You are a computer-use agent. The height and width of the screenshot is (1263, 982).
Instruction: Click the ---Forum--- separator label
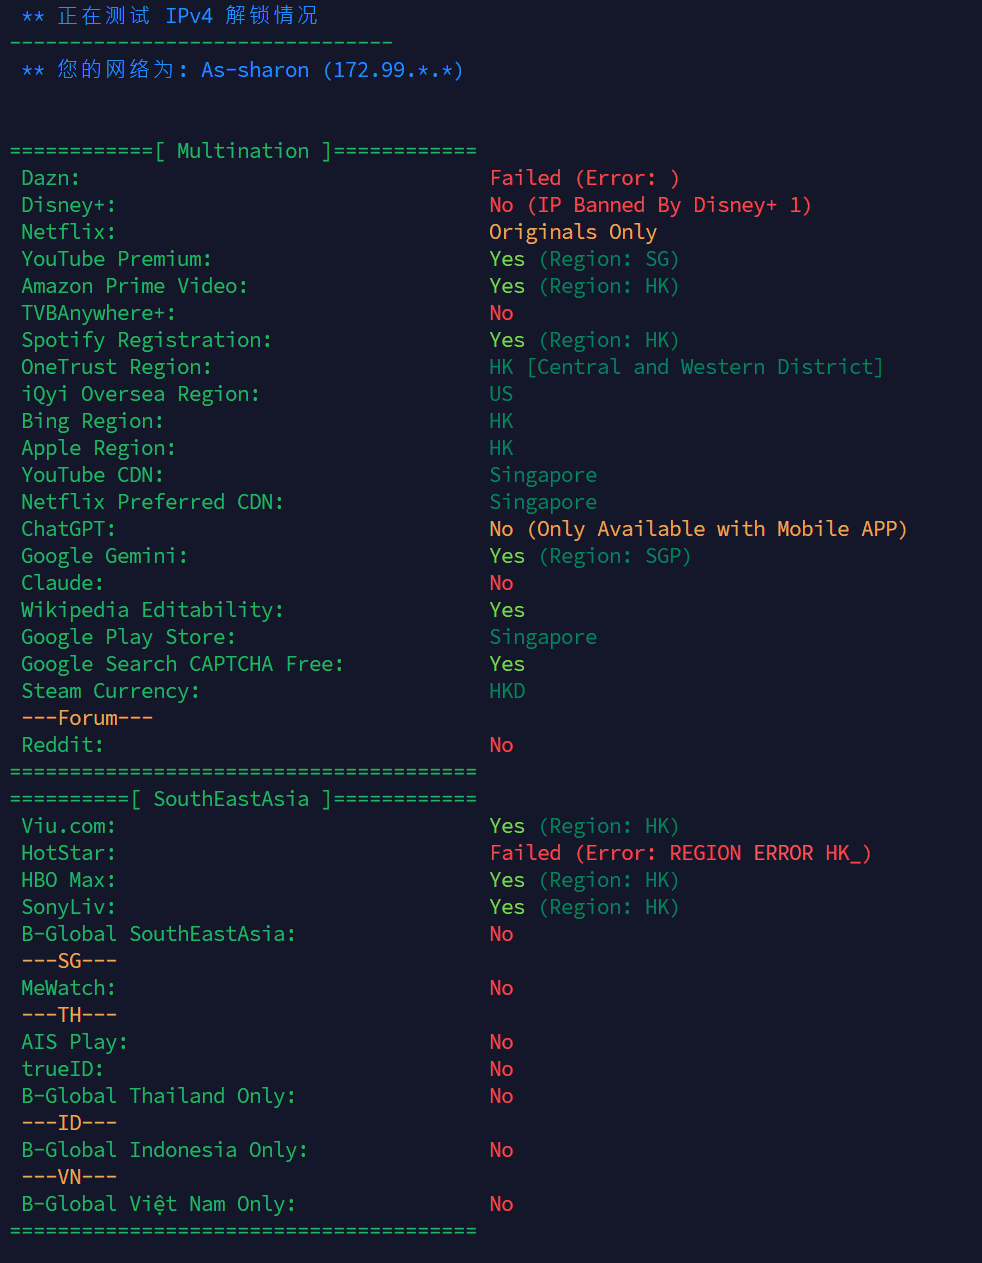point(87,718)
